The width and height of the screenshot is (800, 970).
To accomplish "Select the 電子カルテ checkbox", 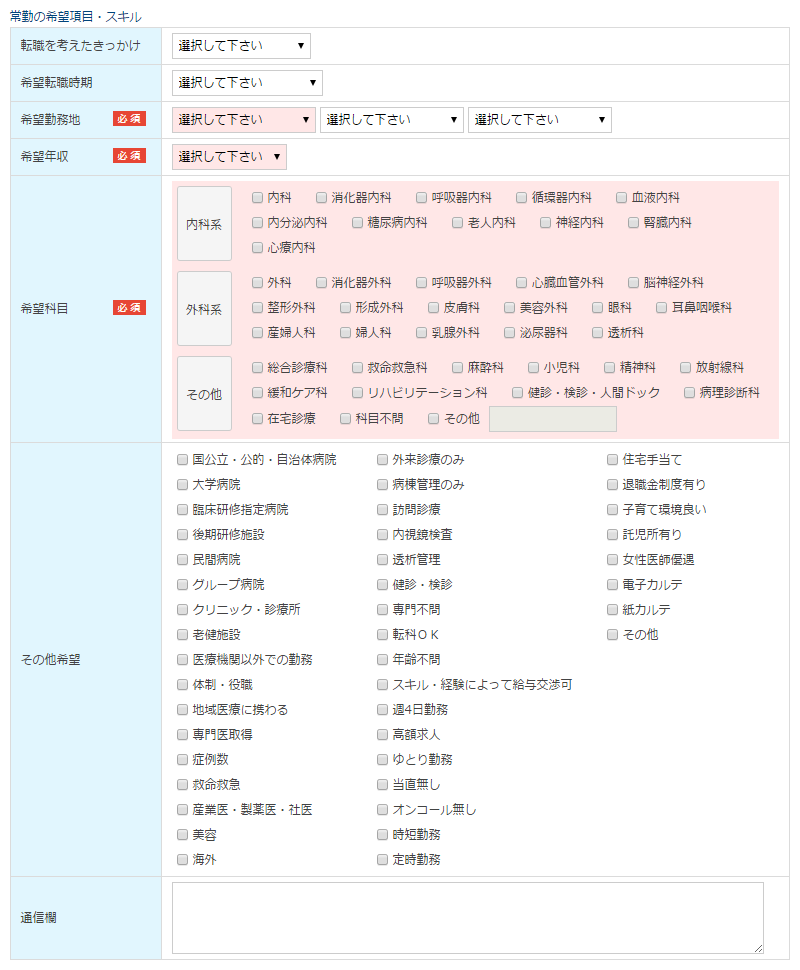I will (613, 585).
